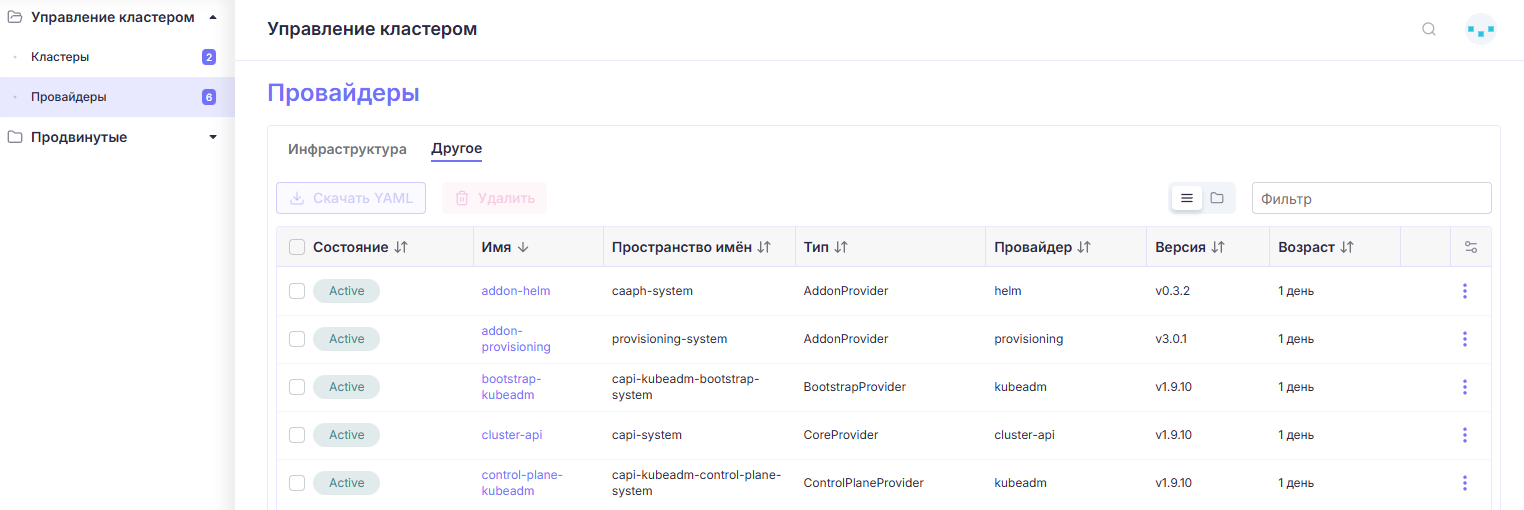Screen dimensions: 1524x510
Task: Open table column settings icon
Action: (x=1470, y=247)
